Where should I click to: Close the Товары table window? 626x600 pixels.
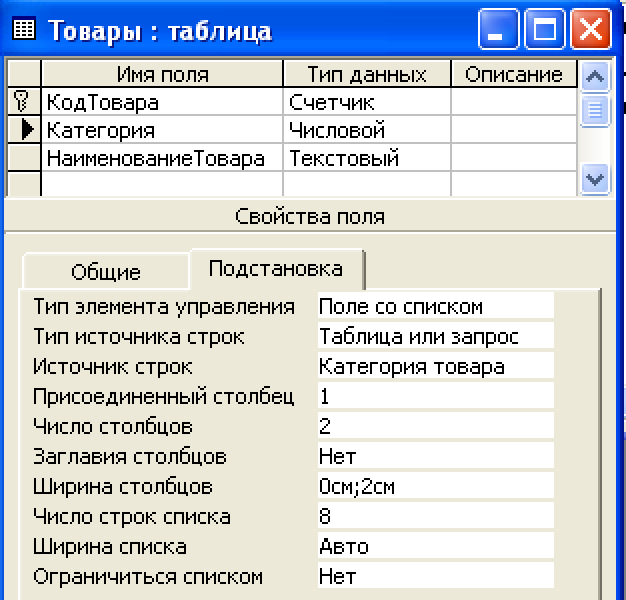pos(591,30)
